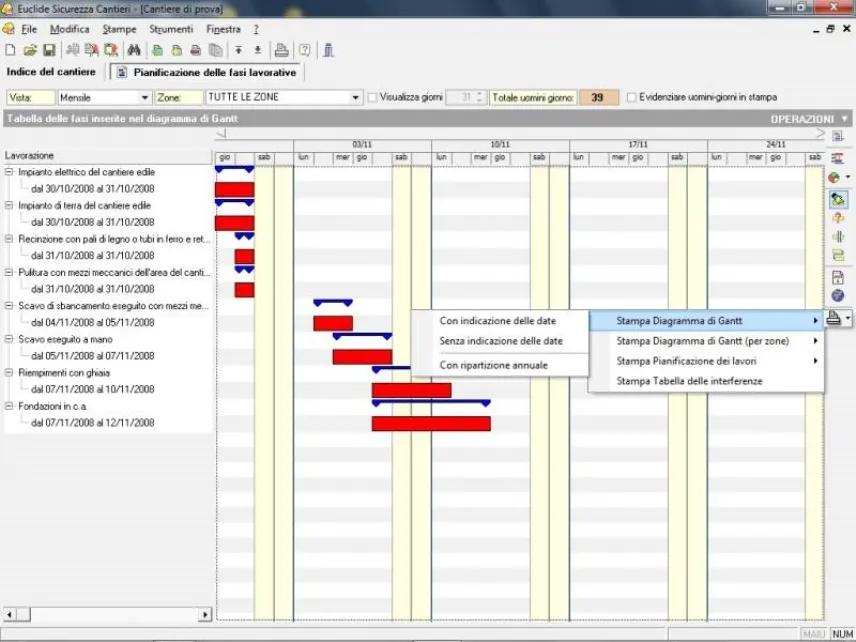Click the red Fondazioni in c.a. Gantt bar

coord(431,424)
